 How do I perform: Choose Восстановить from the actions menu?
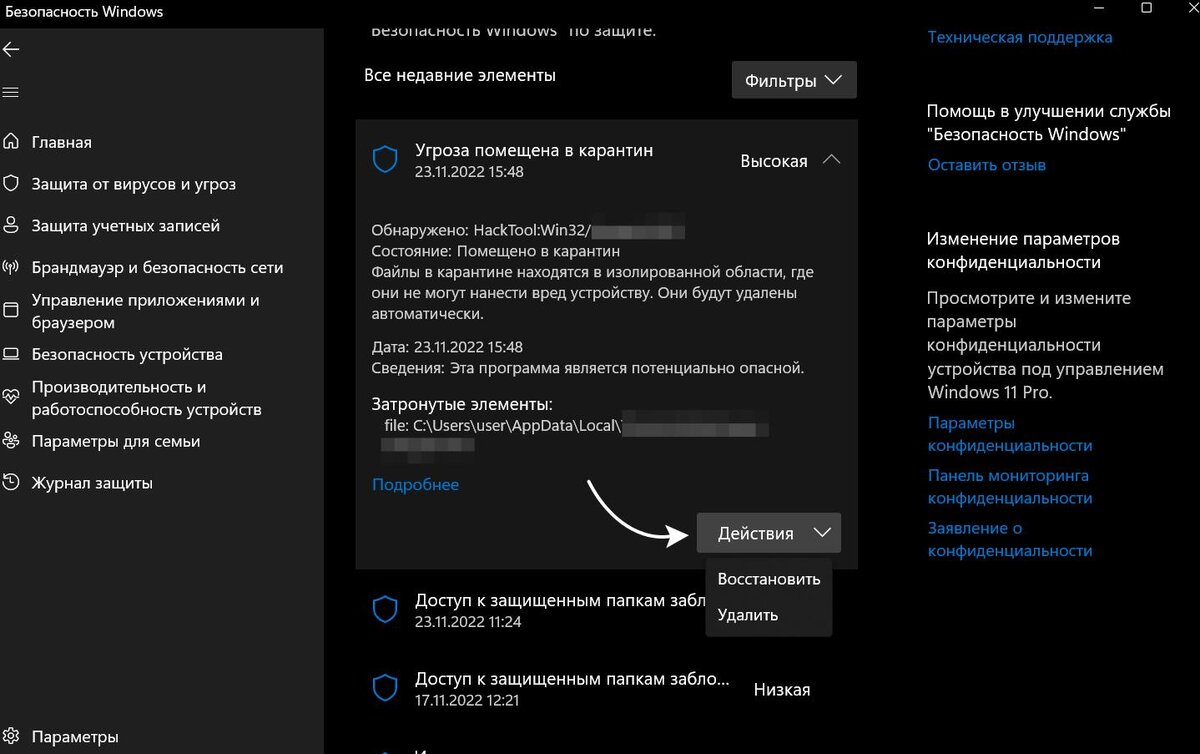[x=768, y=579]
